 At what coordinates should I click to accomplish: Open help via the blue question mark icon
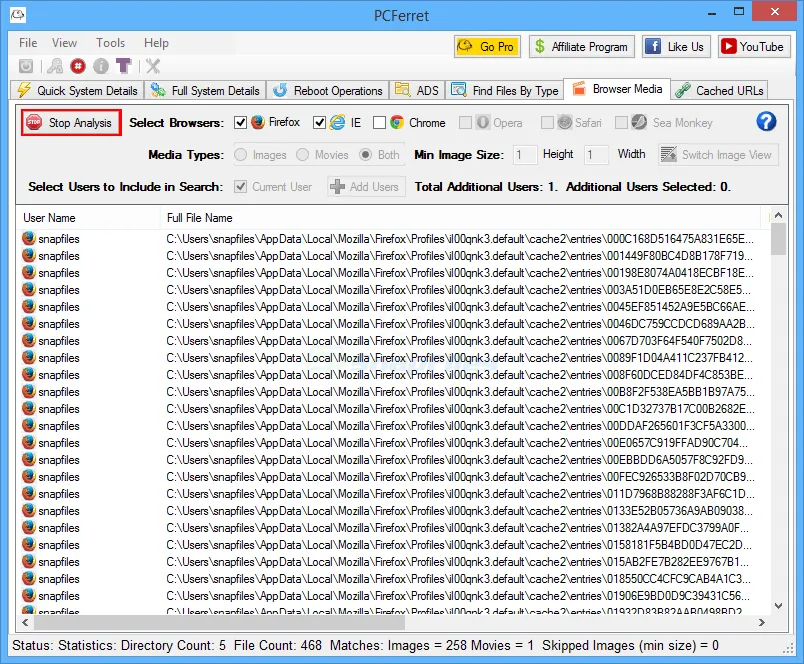[766, 122]
